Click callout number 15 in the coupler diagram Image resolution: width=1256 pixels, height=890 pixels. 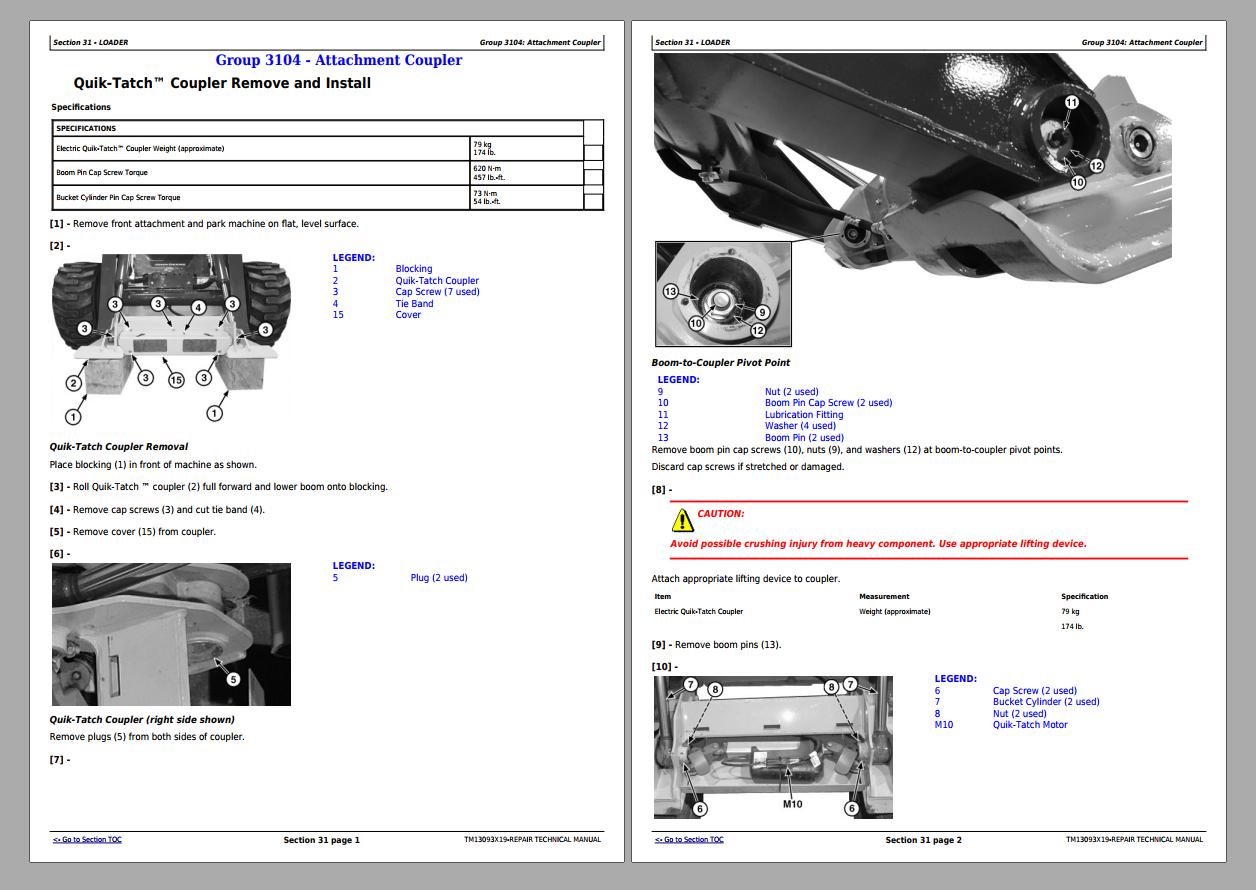[175, 380]
